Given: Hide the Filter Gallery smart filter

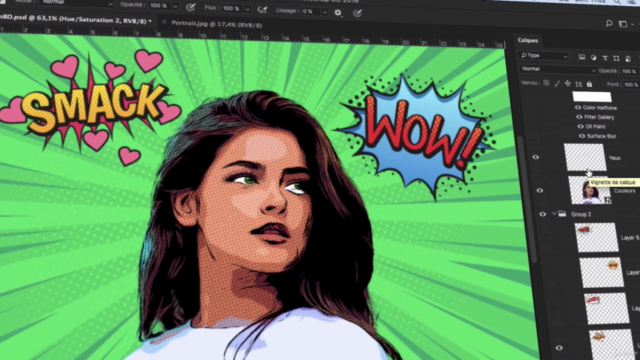Looking at the screenshot, I should pos(579,117).
